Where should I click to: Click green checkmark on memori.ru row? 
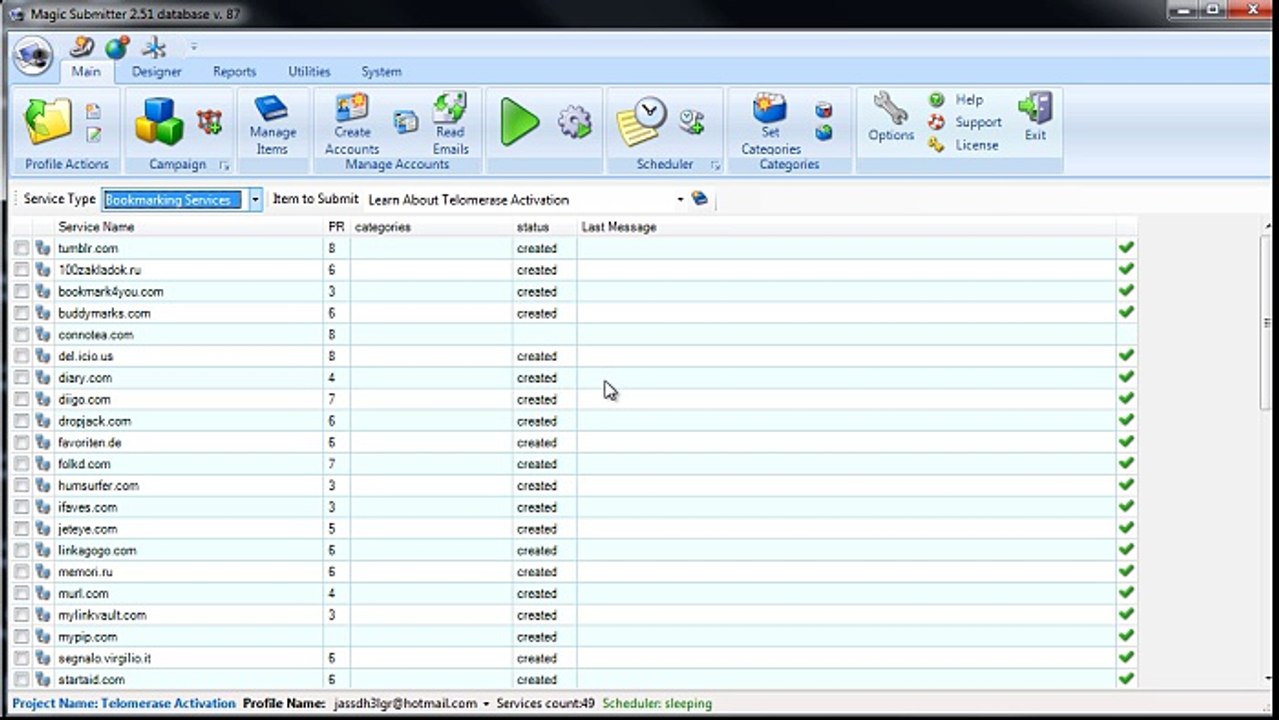point(1126,571)
